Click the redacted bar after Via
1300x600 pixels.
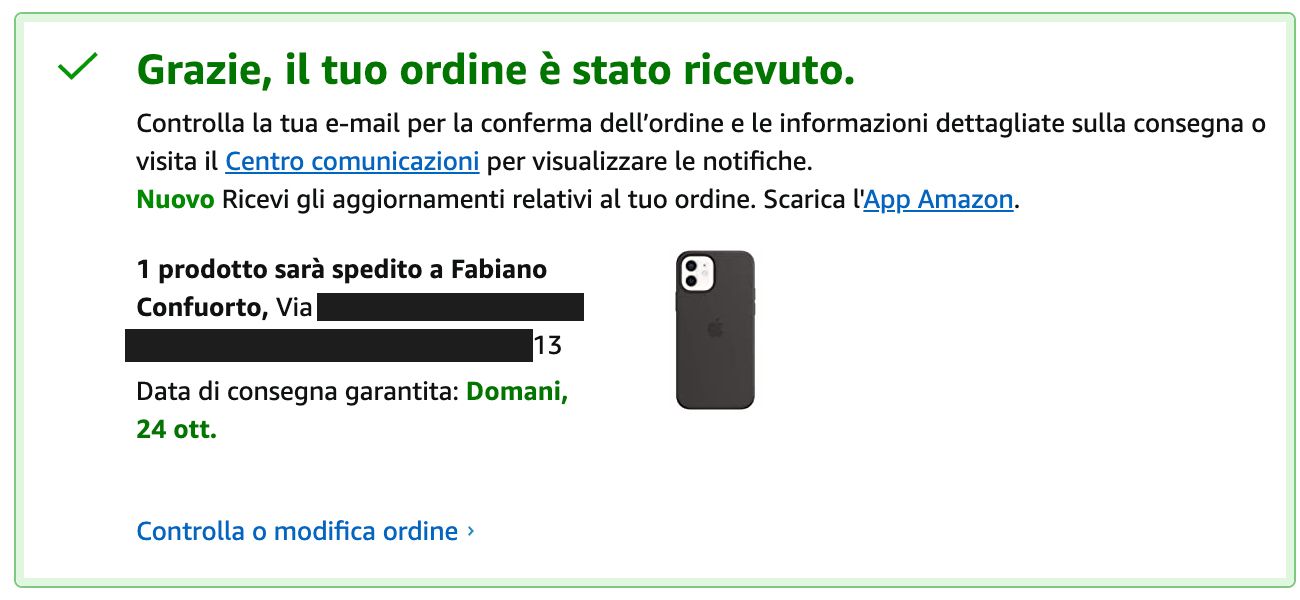coord(450,307)
